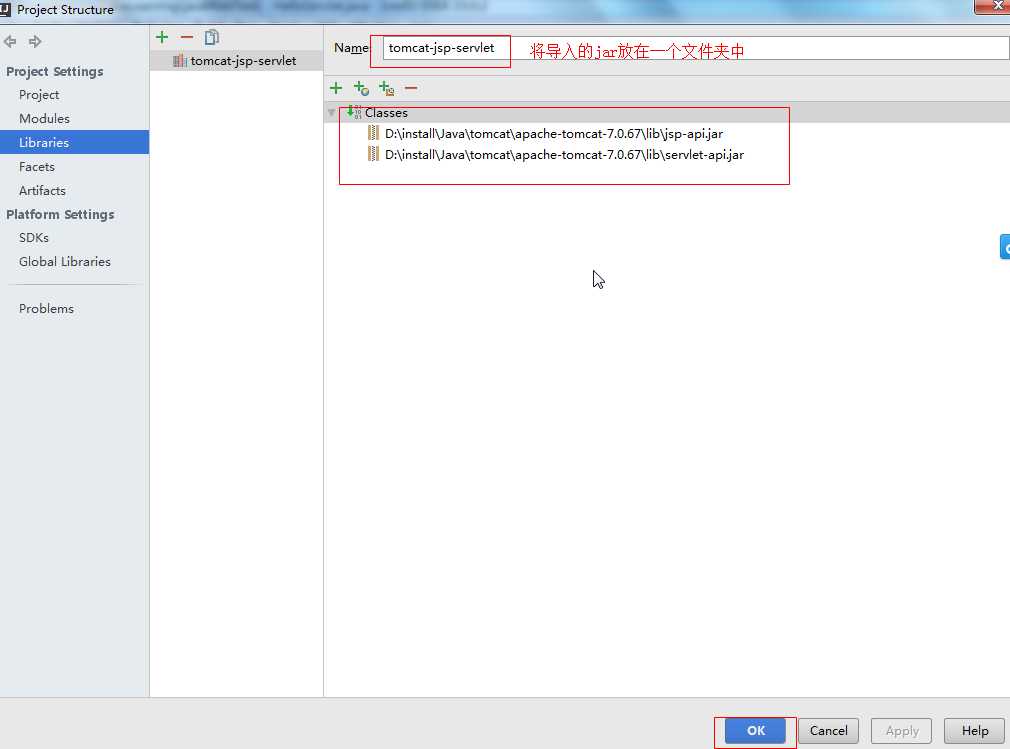Click the Apply button
This screenshot has height=749, width=1010.
pyautogui.click(x=901, y=730)
